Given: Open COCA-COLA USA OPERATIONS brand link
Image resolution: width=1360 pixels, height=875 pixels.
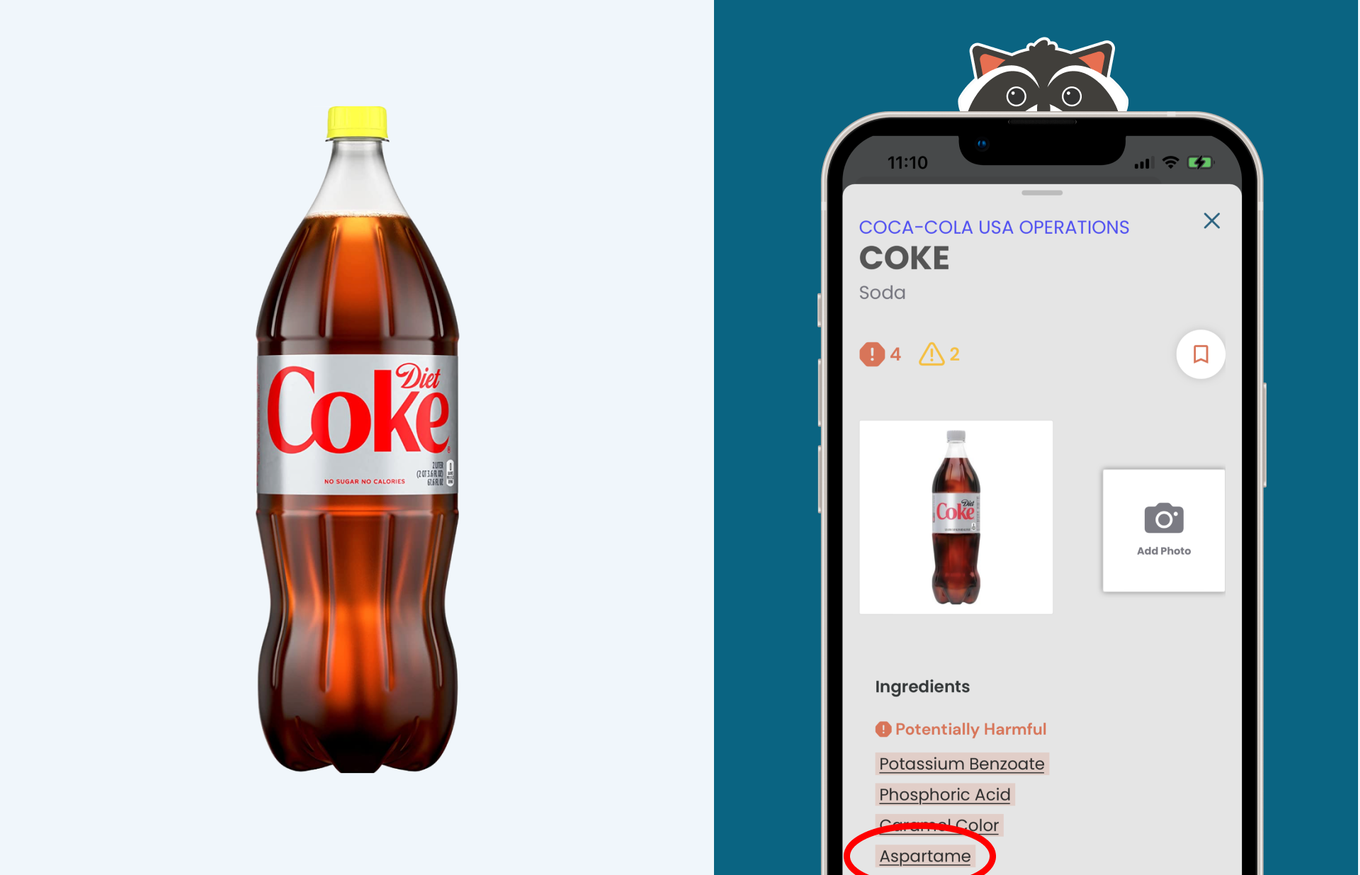Looking at the screenshot, I should coord(994,227).
